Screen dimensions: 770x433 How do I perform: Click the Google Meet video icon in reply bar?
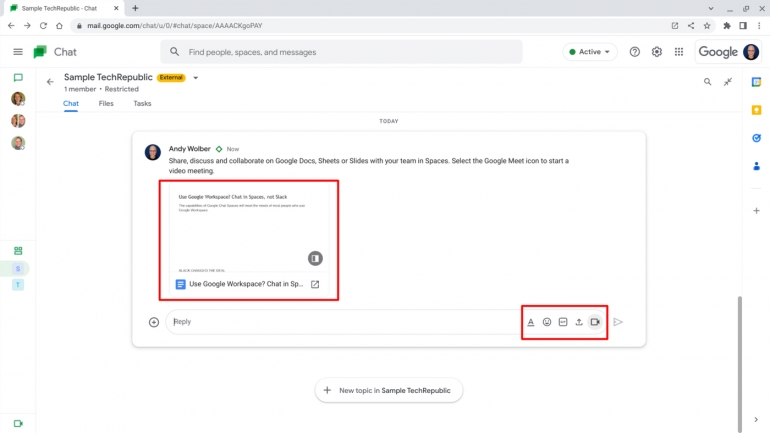click(x=595, y=322)
